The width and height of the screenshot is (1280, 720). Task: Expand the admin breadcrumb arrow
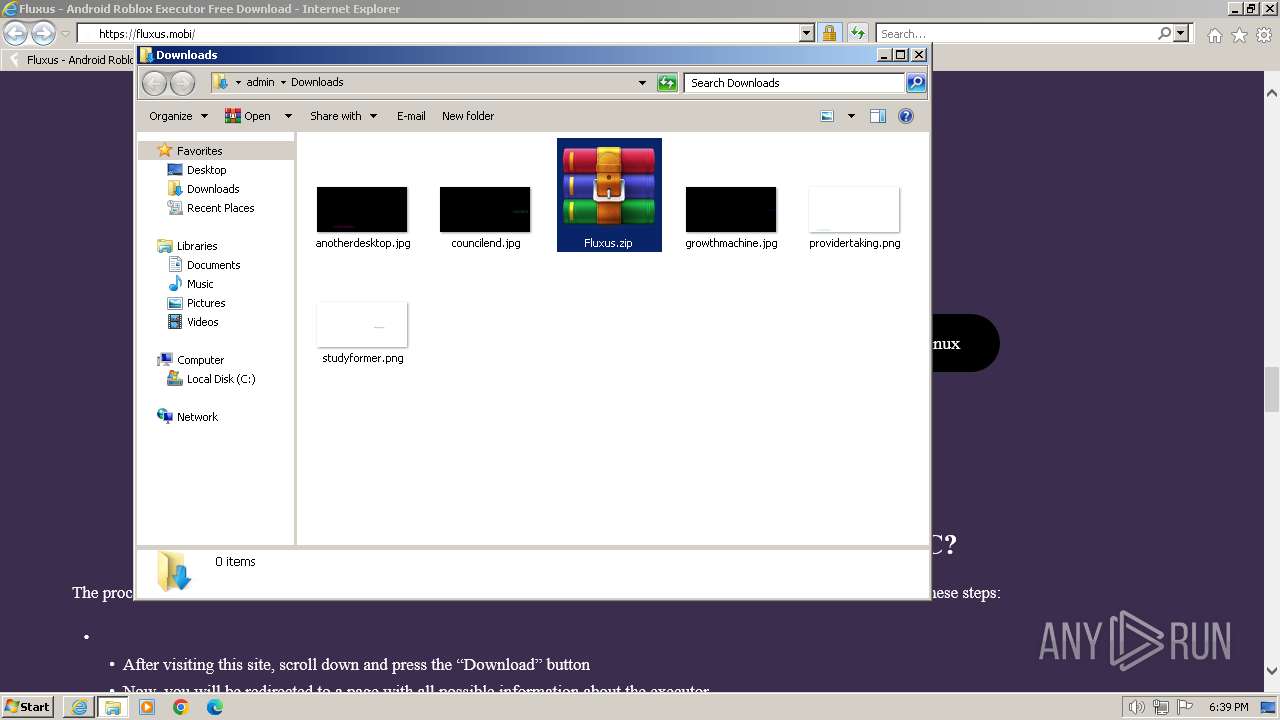pos(283,82)
